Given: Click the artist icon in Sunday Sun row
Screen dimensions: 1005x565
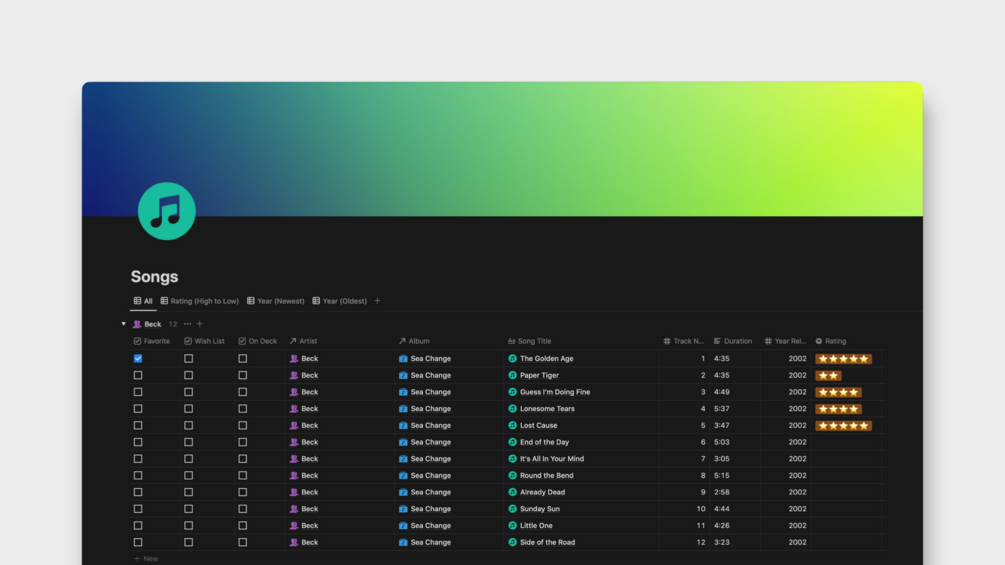Looking at the screenshot, I should pyautogui.click(x=294, y=509).
